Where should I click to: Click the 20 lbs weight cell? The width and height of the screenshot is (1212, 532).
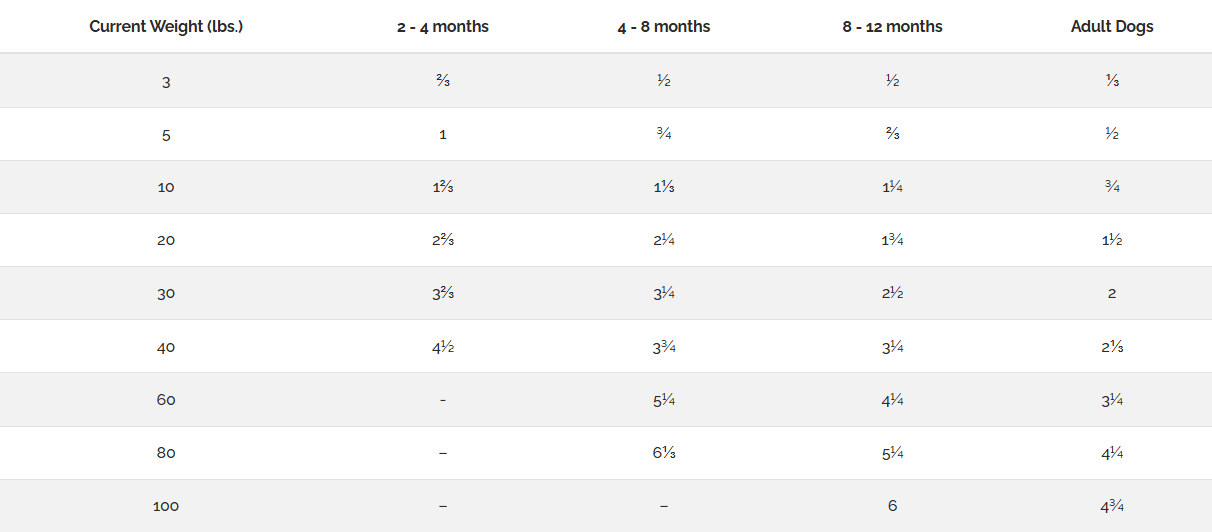tap(166, 240)
